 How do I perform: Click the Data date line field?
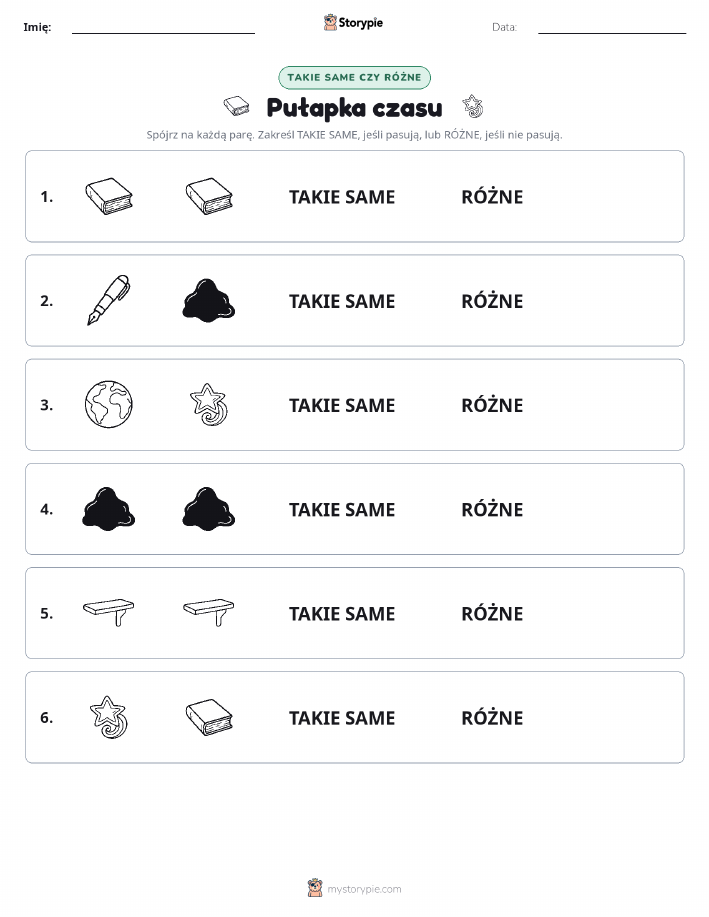pos(612,27)
